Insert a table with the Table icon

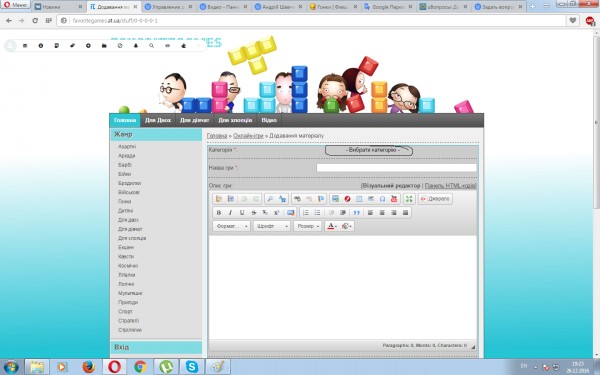(x=359, y=199)
